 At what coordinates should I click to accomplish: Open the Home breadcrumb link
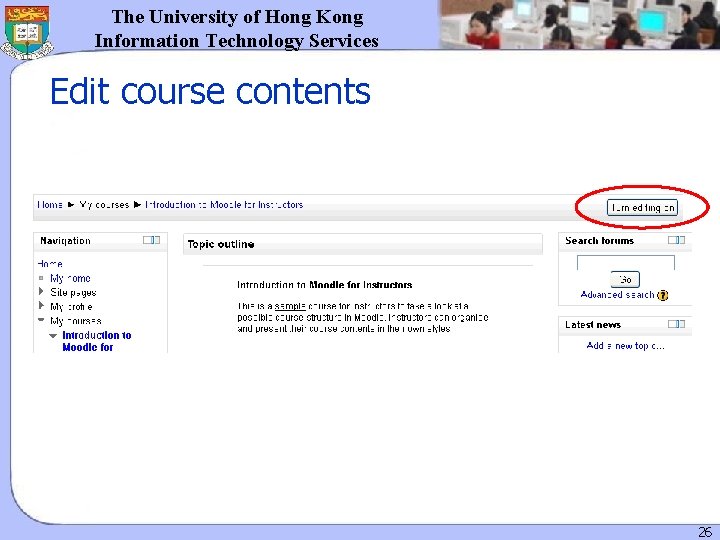pos(50,205)
